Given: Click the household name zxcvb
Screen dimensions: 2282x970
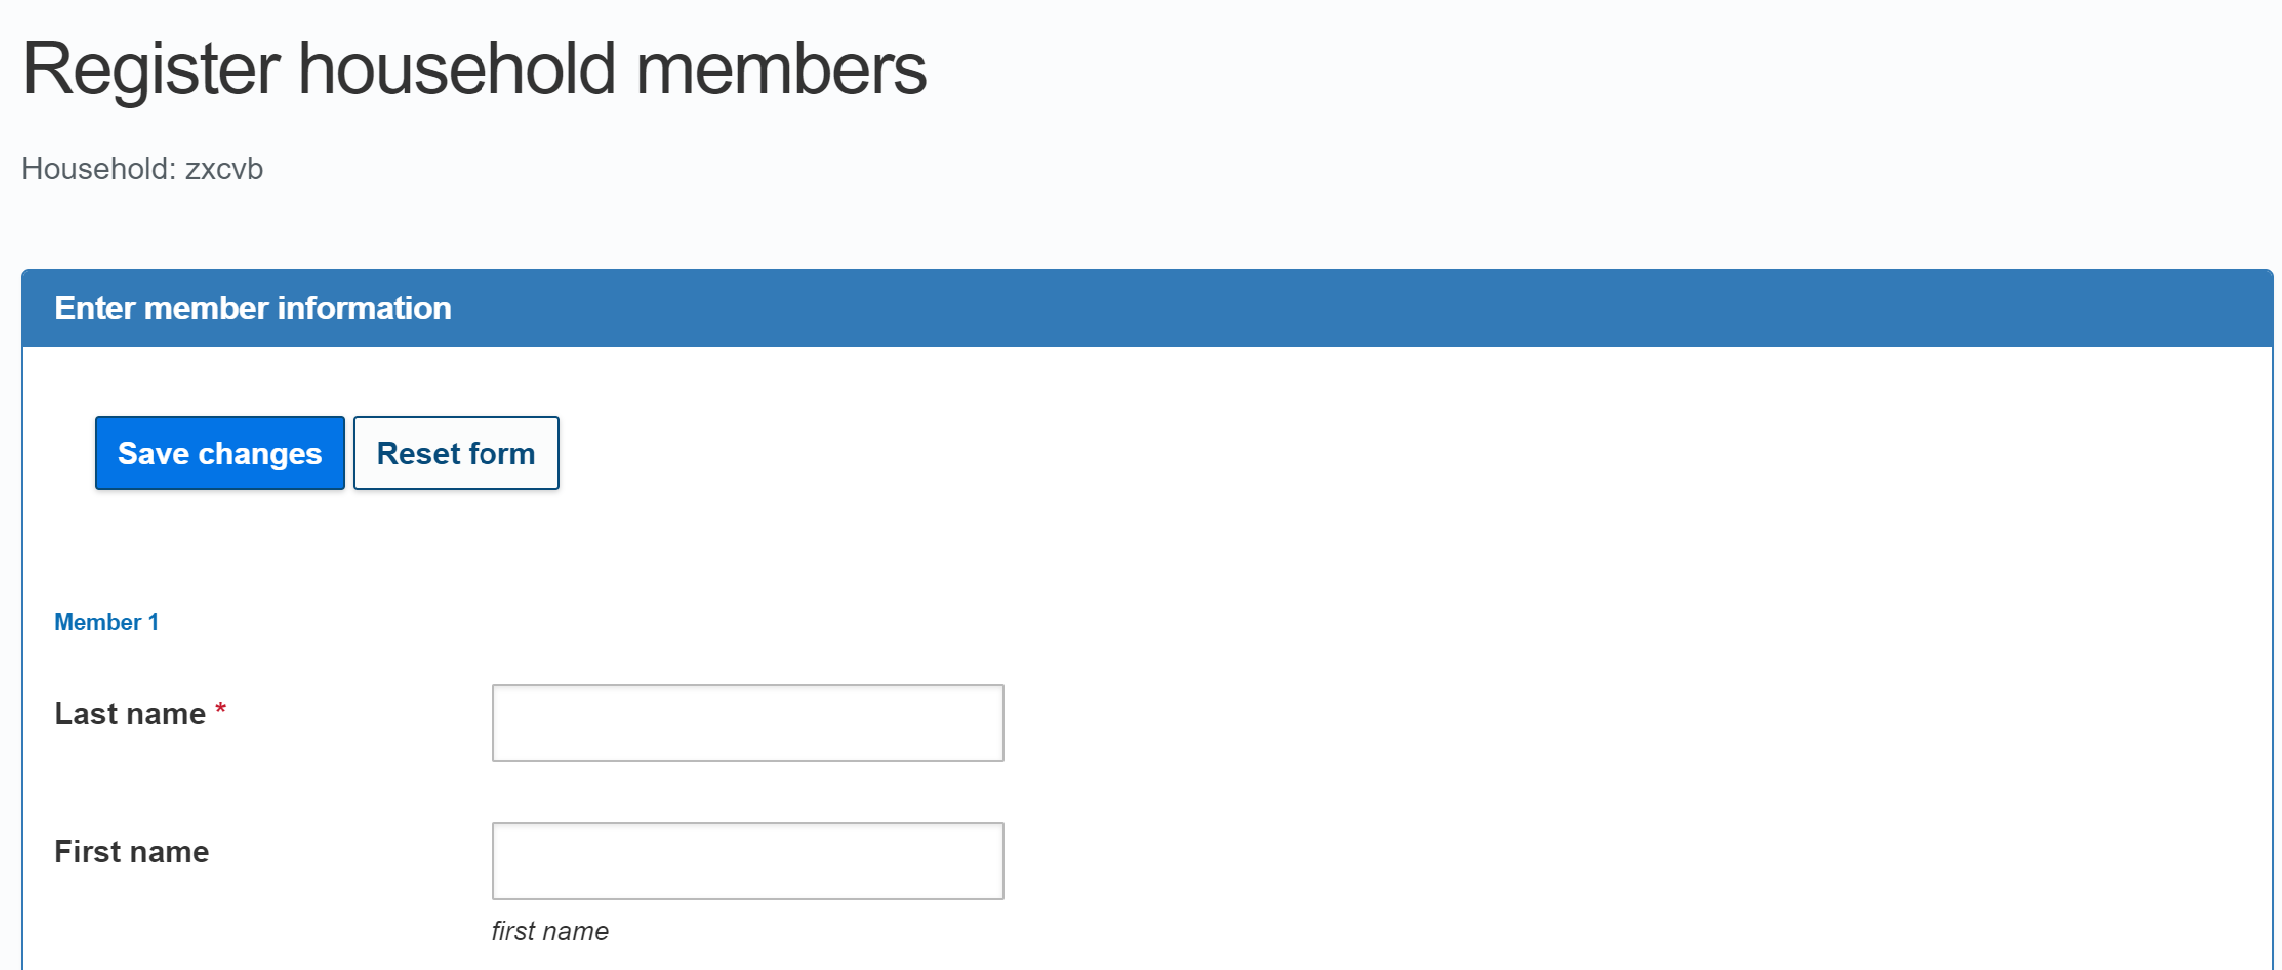Looking at the screenshot, I should point(224,169).
